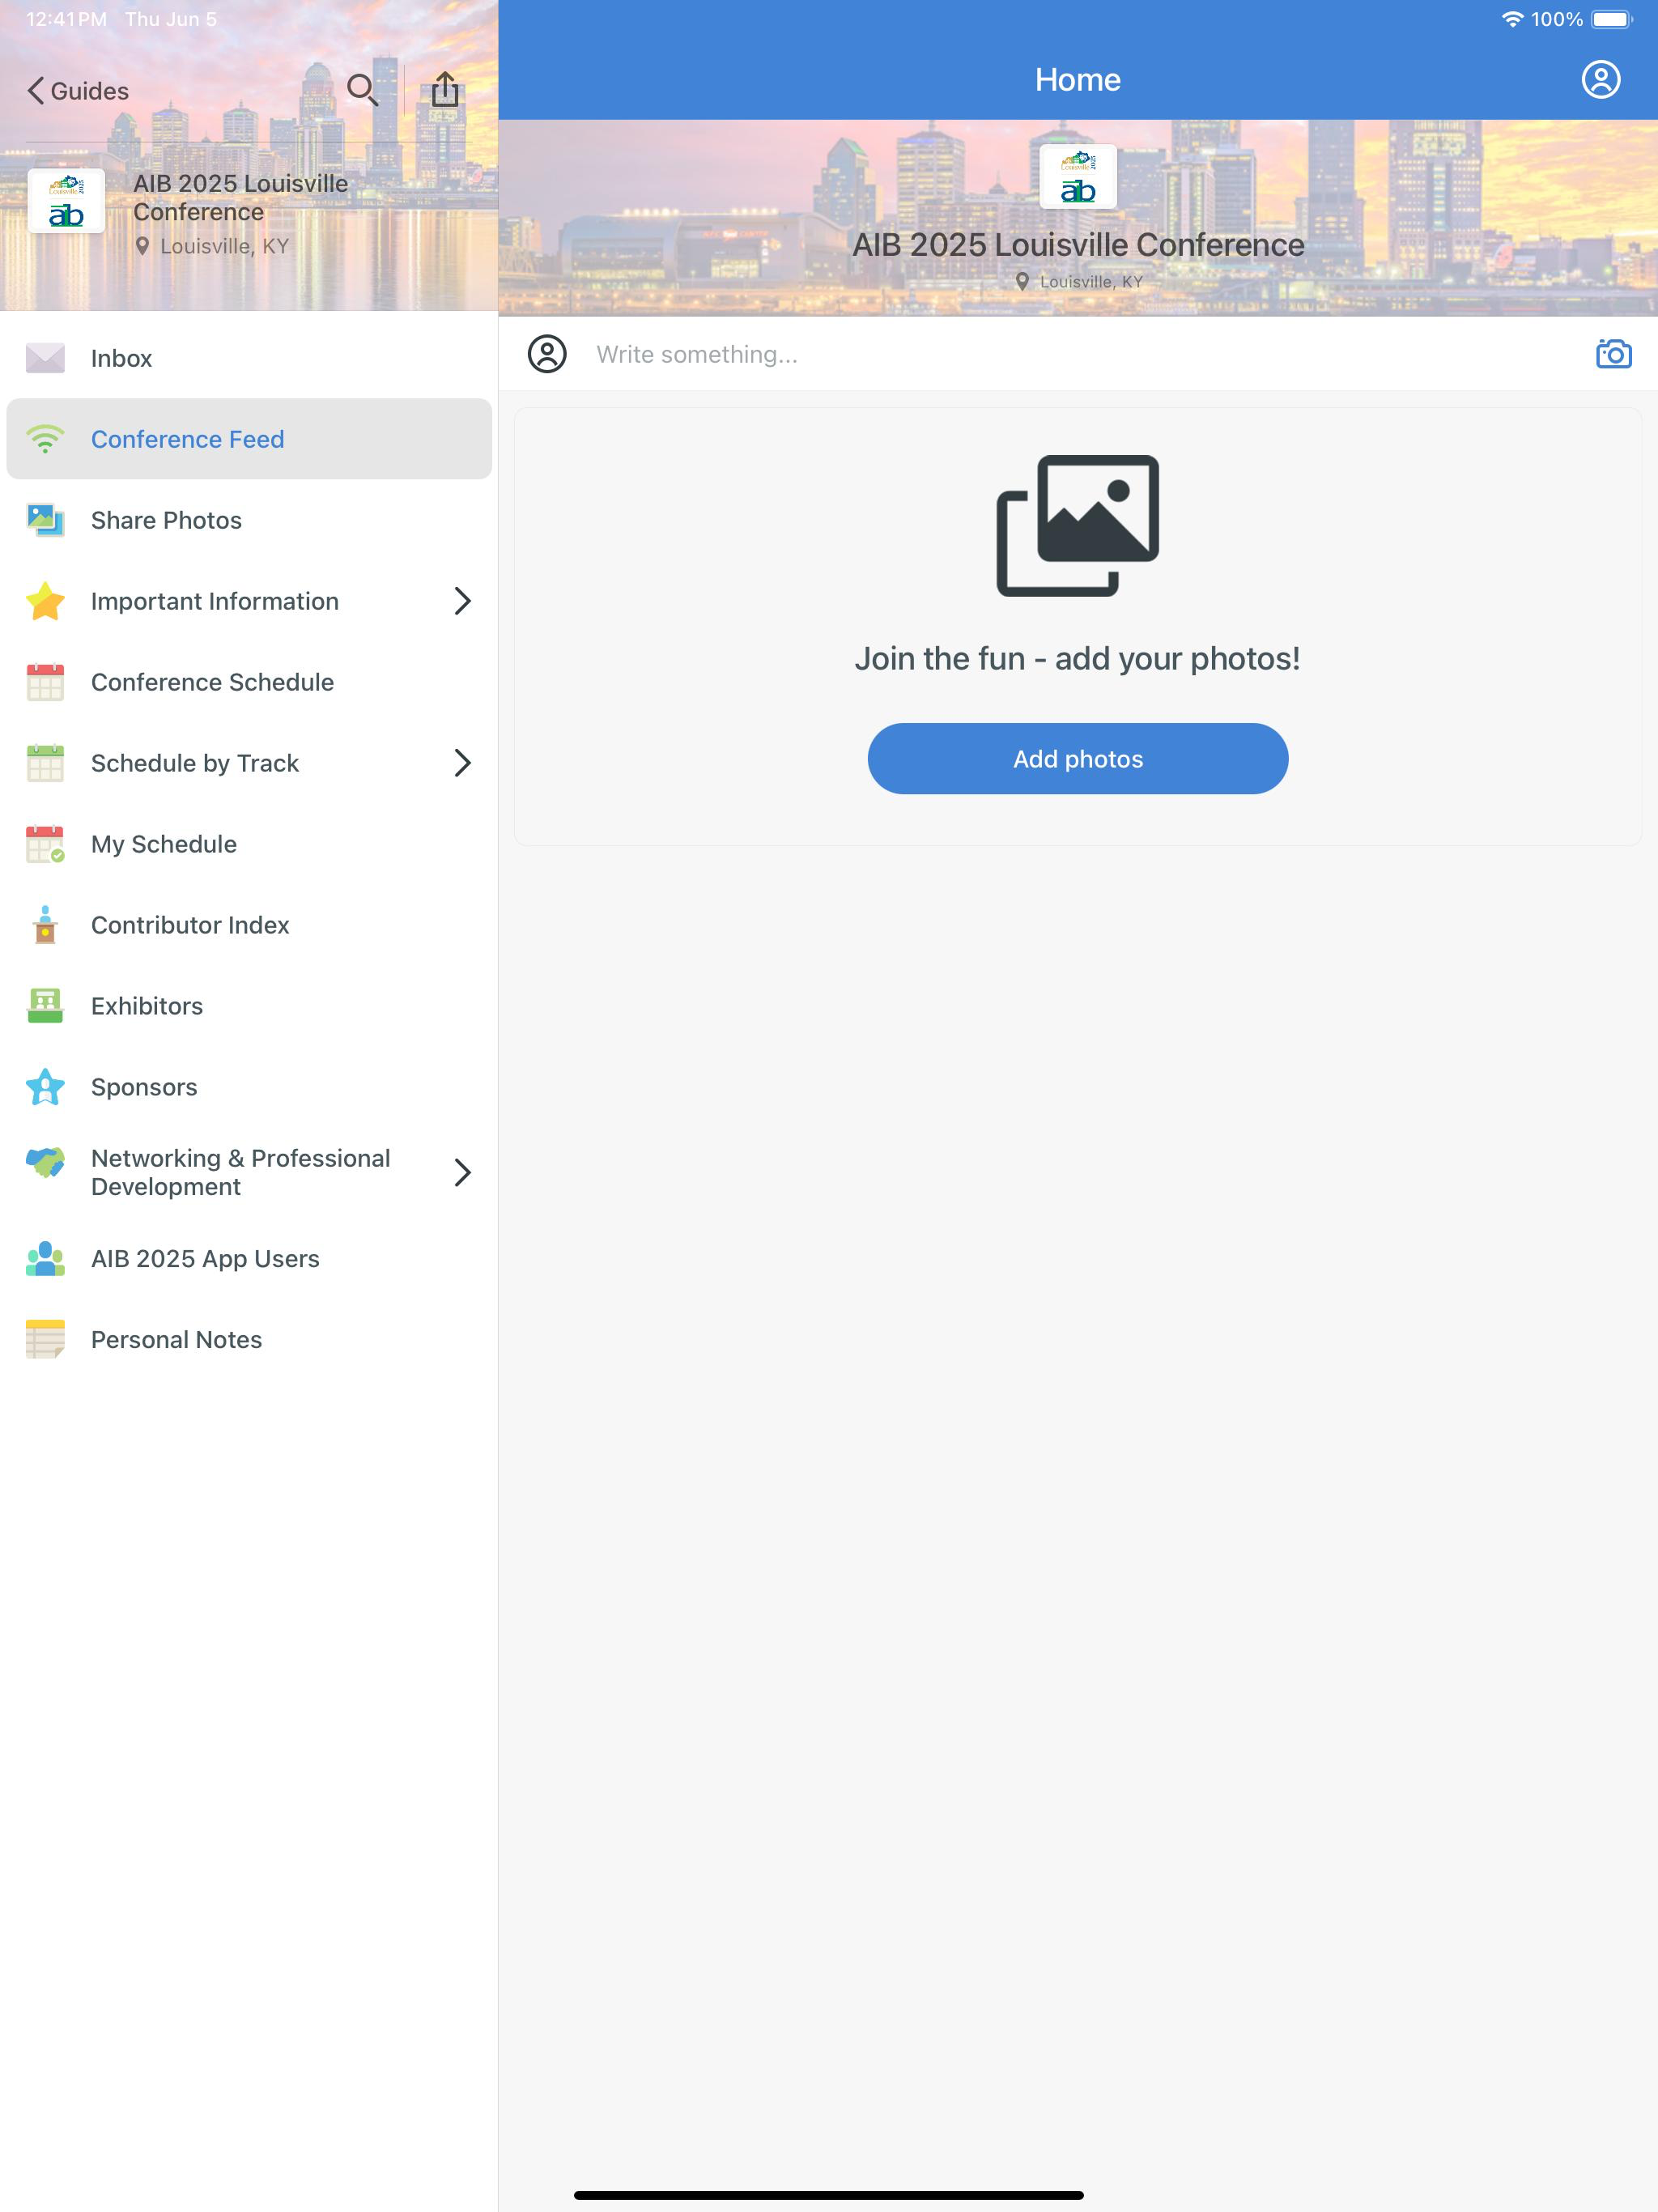The width and height of the screenshot is (1658, 2212).
Task: Tap AIB 2025 Louisville Conference banner title
Action: [x=1078, y=245]
